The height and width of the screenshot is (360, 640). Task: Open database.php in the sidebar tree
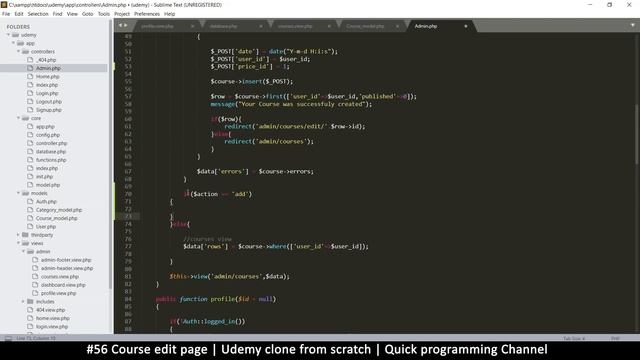[51, 151]
